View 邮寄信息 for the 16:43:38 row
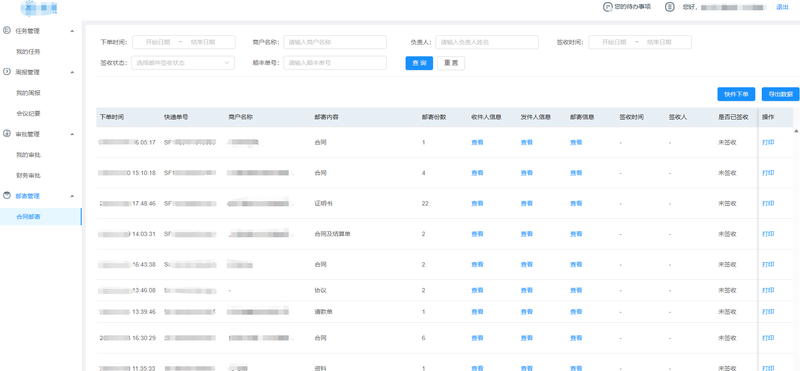Viewport: 800px width, 371px height. (576, 264)
